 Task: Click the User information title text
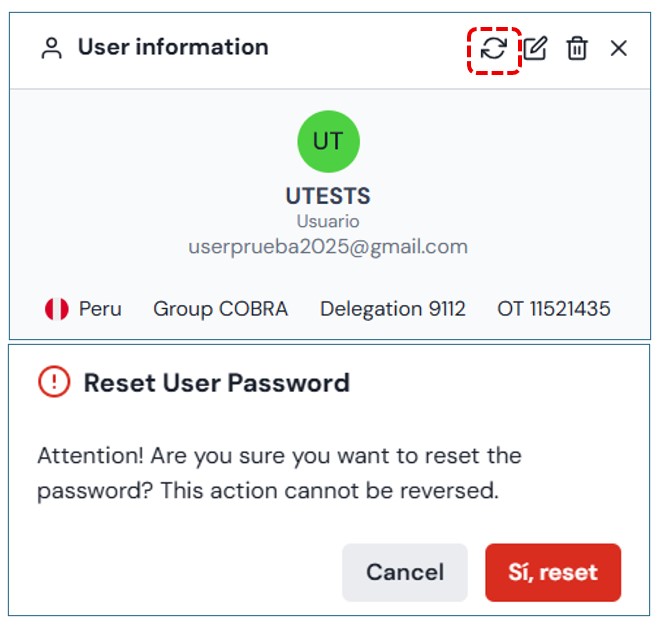pyautogui.click(x=173, y=47)
